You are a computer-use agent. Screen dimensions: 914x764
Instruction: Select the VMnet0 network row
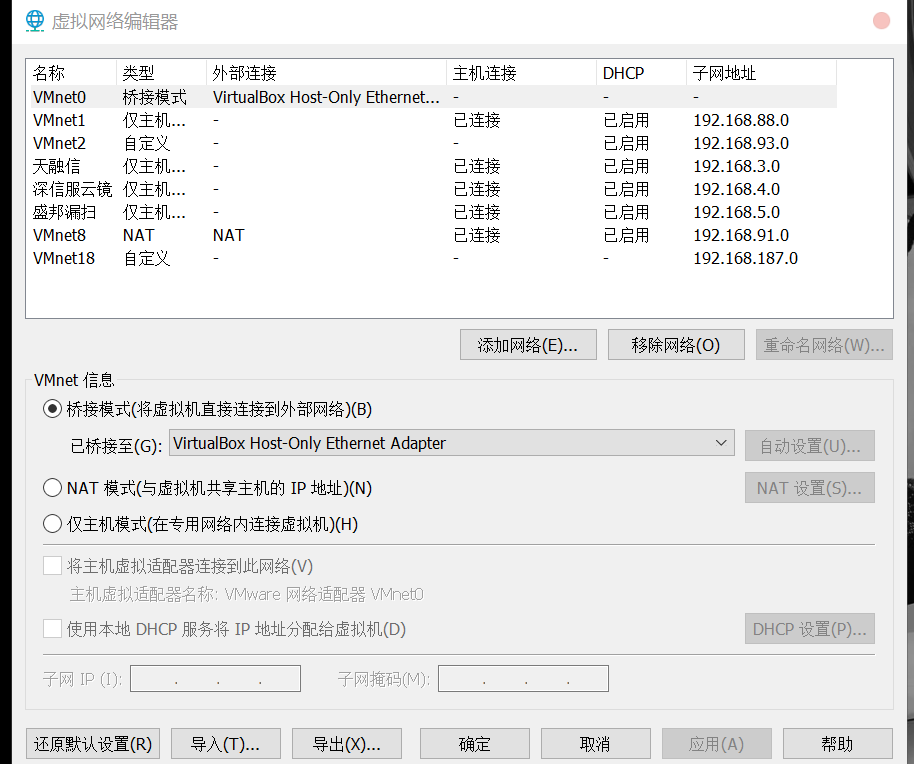point(434,97)
